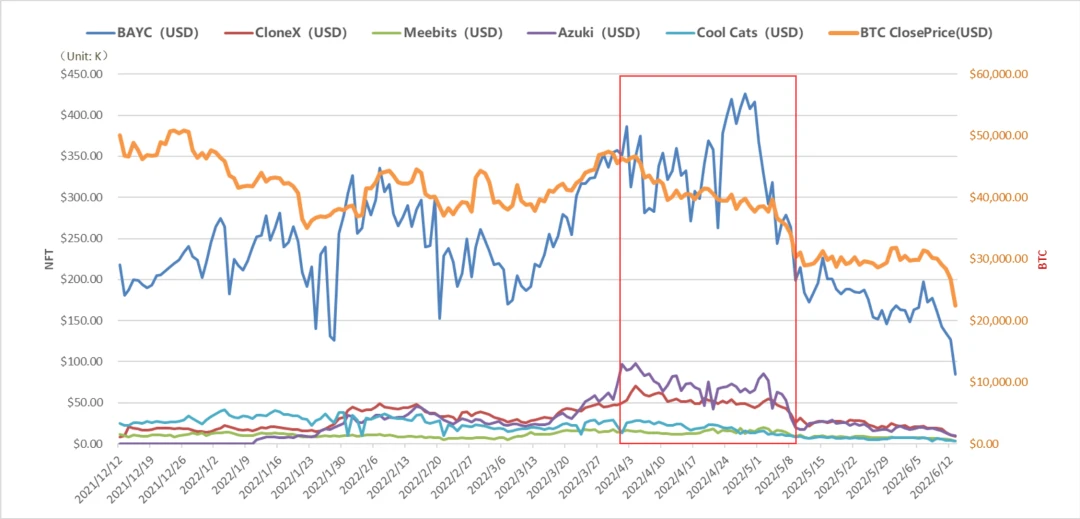The height and width of the screenshot is (519, 1080).
Task: Click the $30,000.00 right axis label
Action: pyautogui.click(x=998, y=259)
